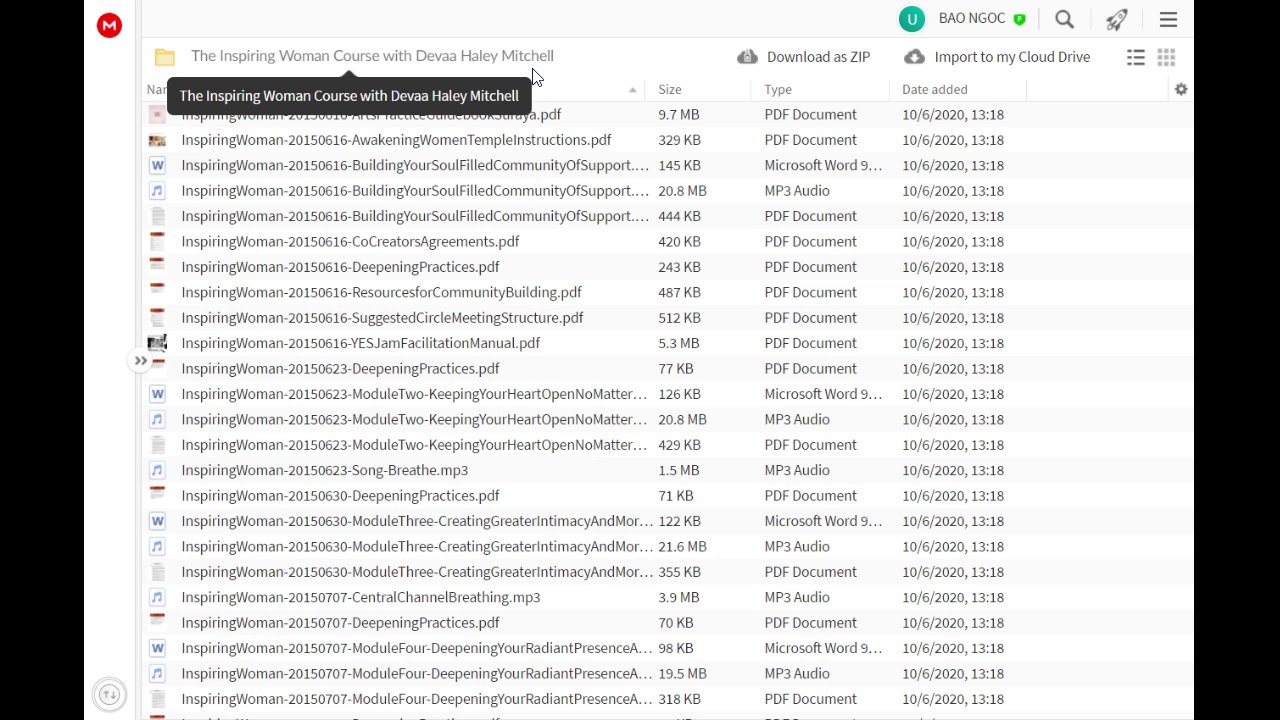The width and height of the screenshot is (1280, 720).
Task: Open the search magnifier icon
Action: (x=1065, y=19)
